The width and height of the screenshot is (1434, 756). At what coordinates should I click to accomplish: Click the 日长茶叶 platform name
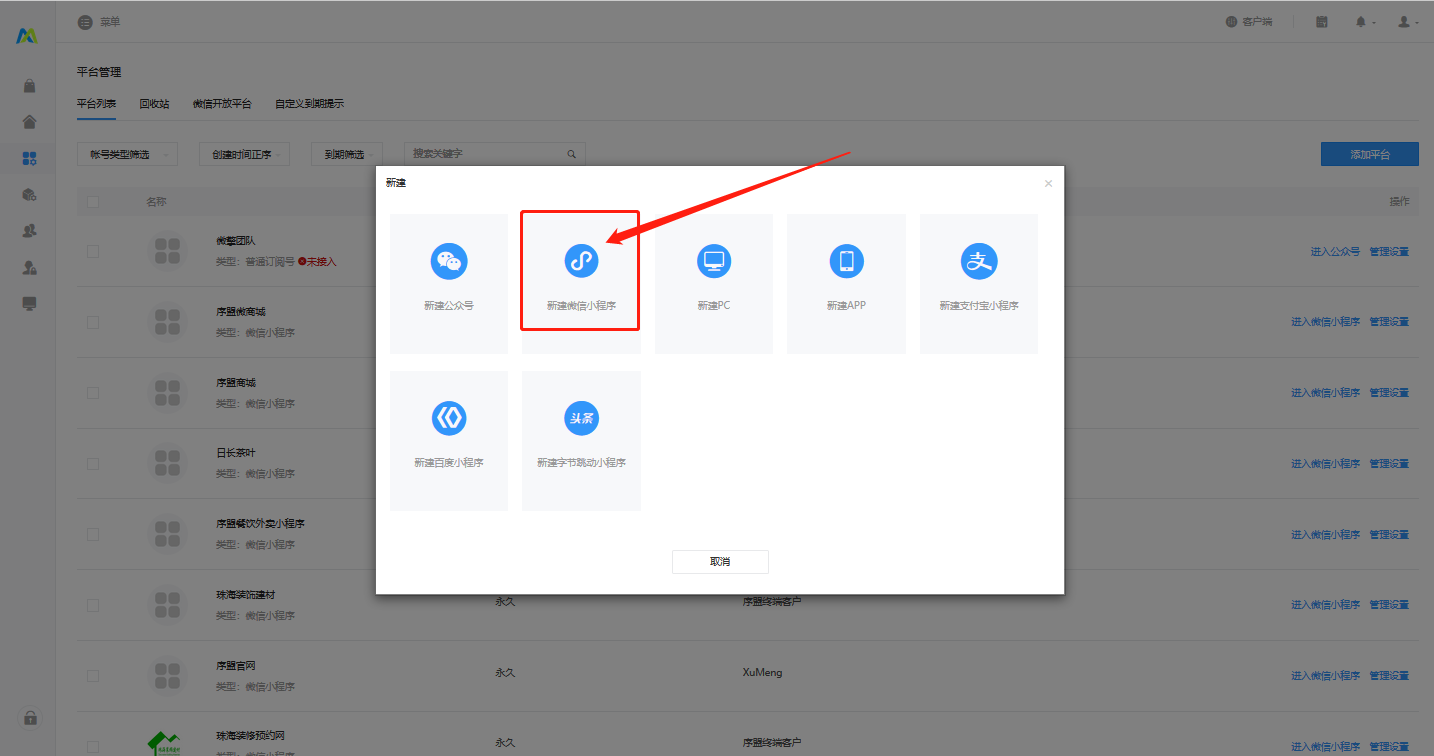[x=235, y=453]
